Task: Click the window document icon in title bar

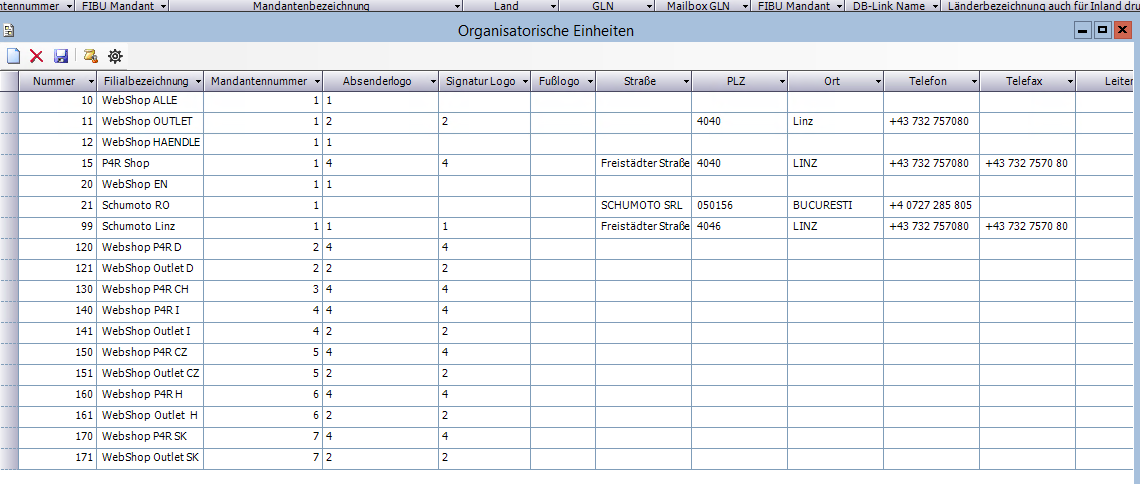Action: point(8,31)
